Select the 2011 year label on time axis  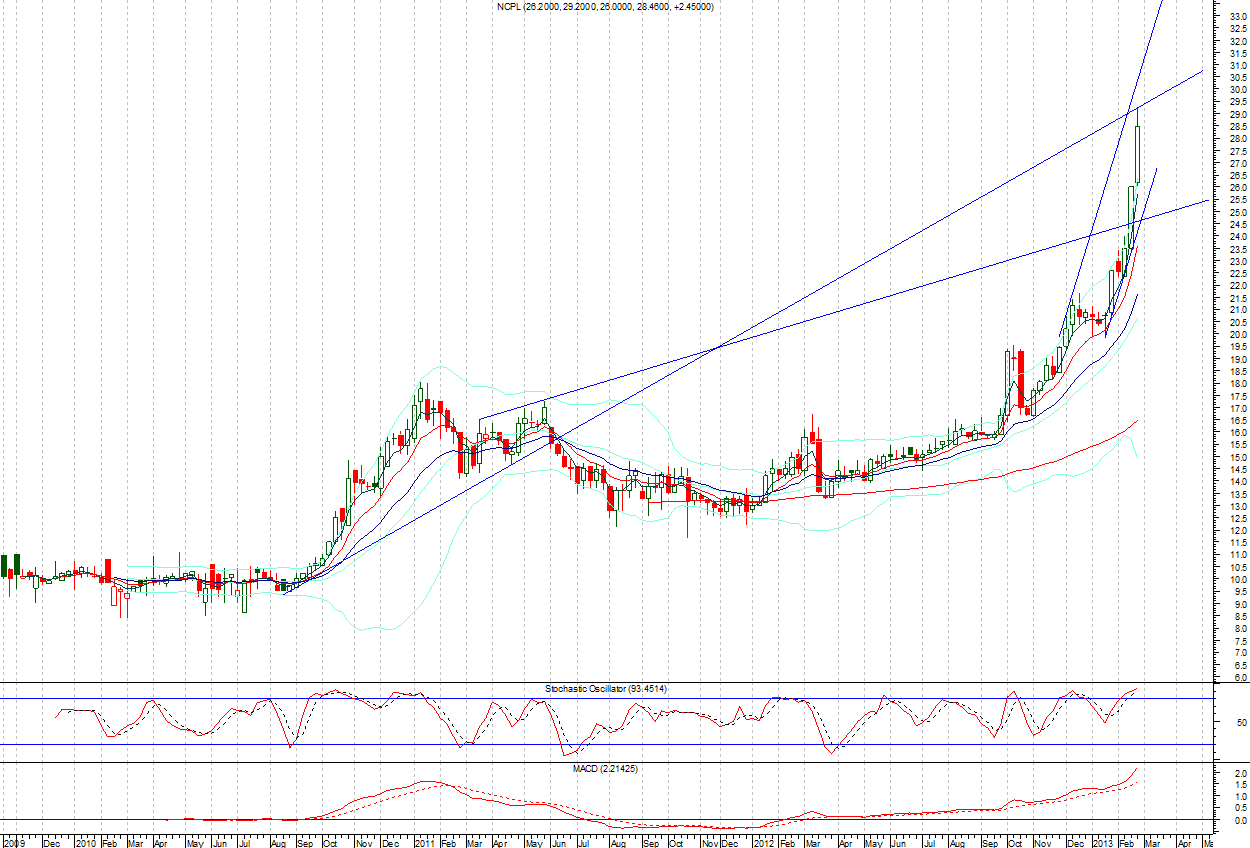(426, 842)
